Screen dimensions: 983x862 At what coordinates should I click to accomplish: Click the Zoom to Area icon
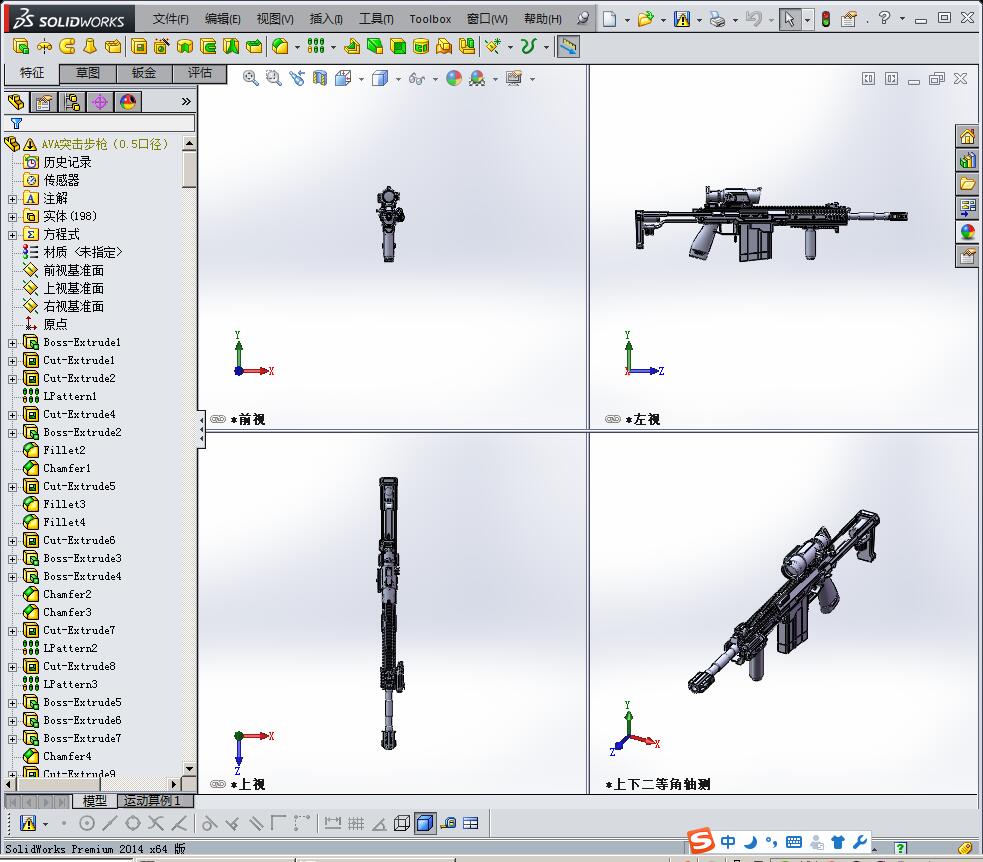(x=273, y=78)
